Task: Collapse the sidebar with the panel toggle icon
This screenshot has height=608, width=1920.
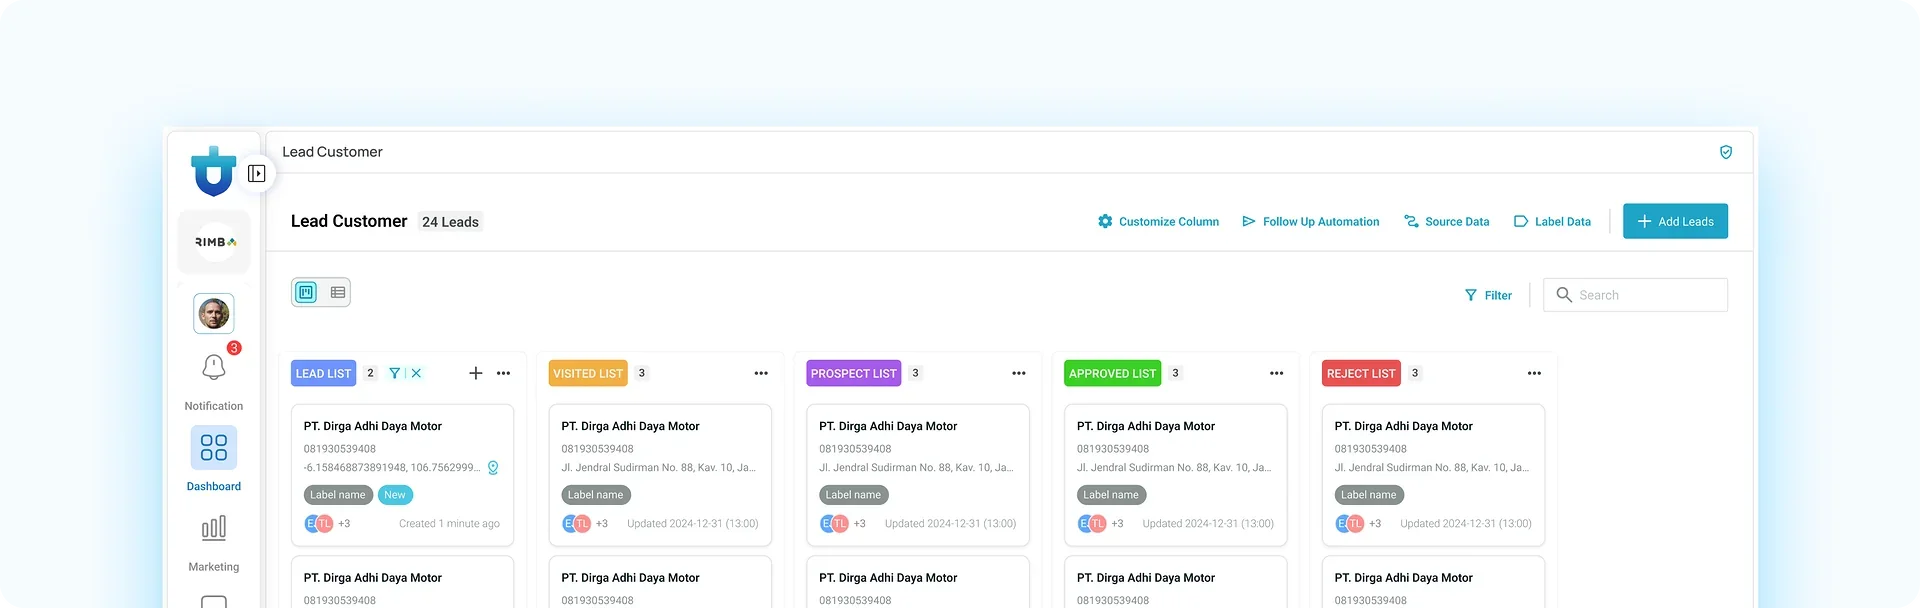Action: click(256, 174)
